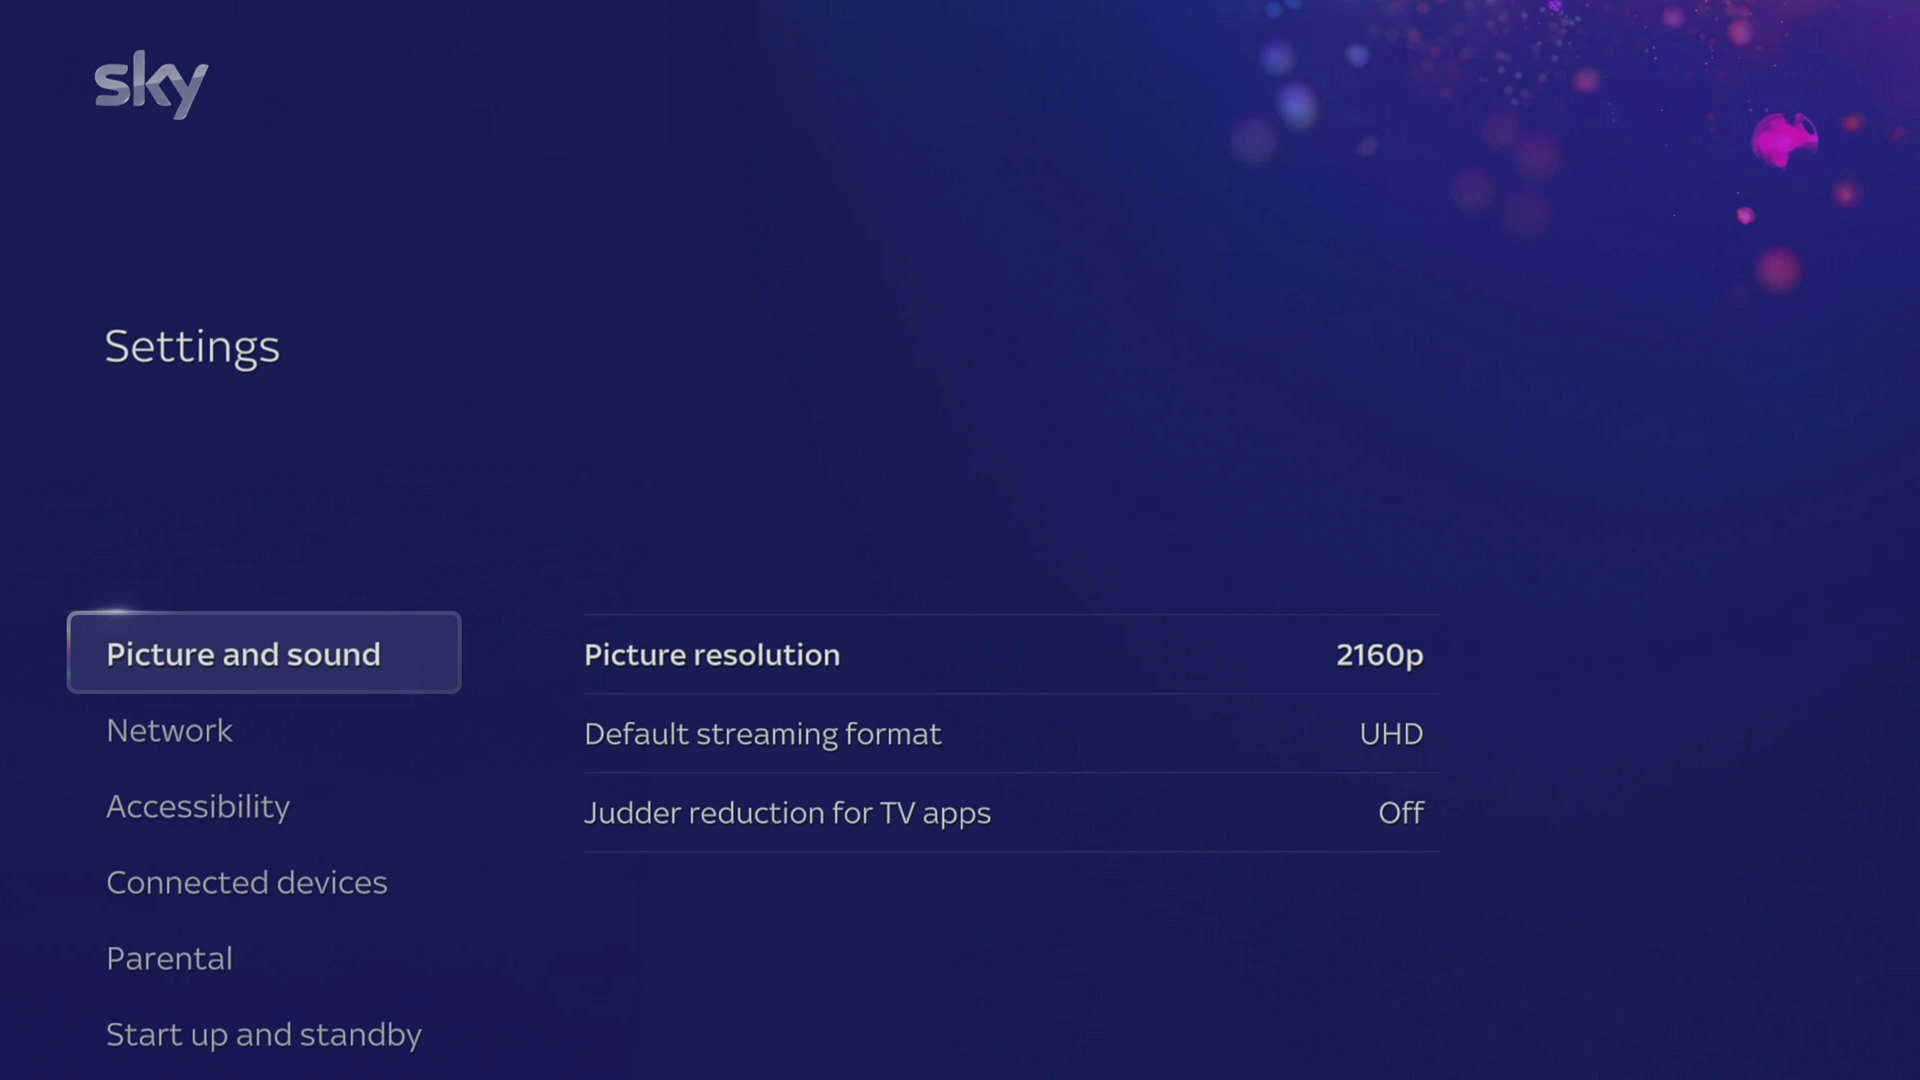Image resolution: width=1920 pixels, height=1080 pixels.
Task: Open Parental settings
Action: 169,959
